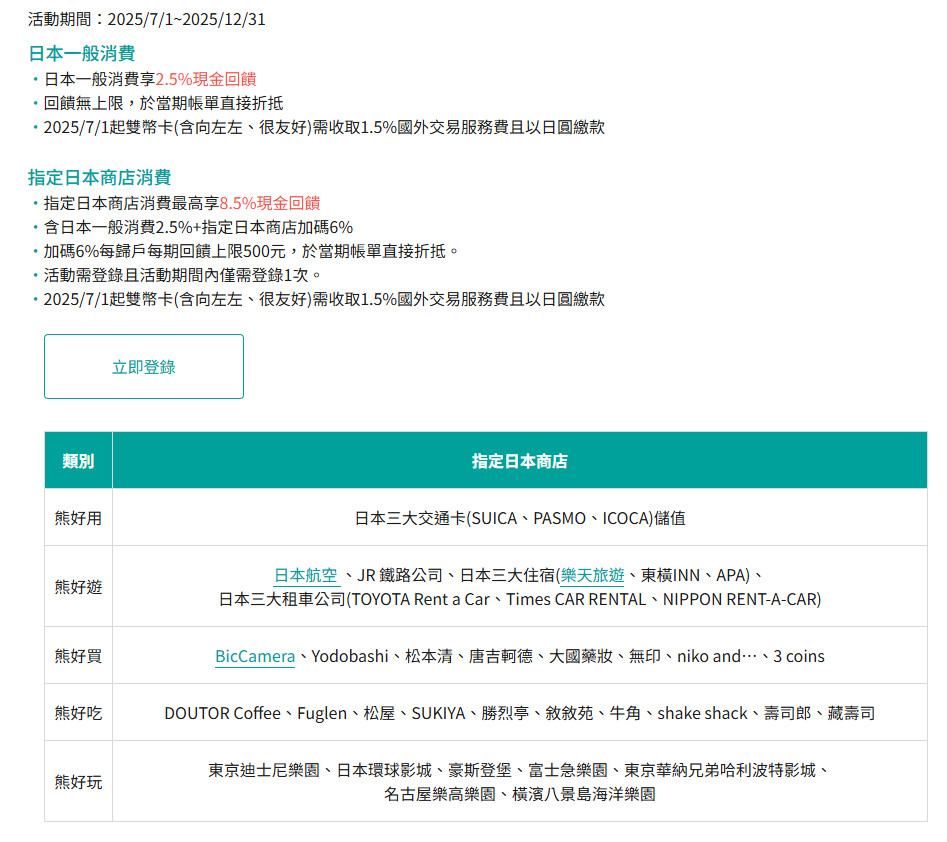Click the DOUTOR Coffee restaurant list cell
Screen dimensions: 947x842
pyautogui.click(x=519, y=713)
